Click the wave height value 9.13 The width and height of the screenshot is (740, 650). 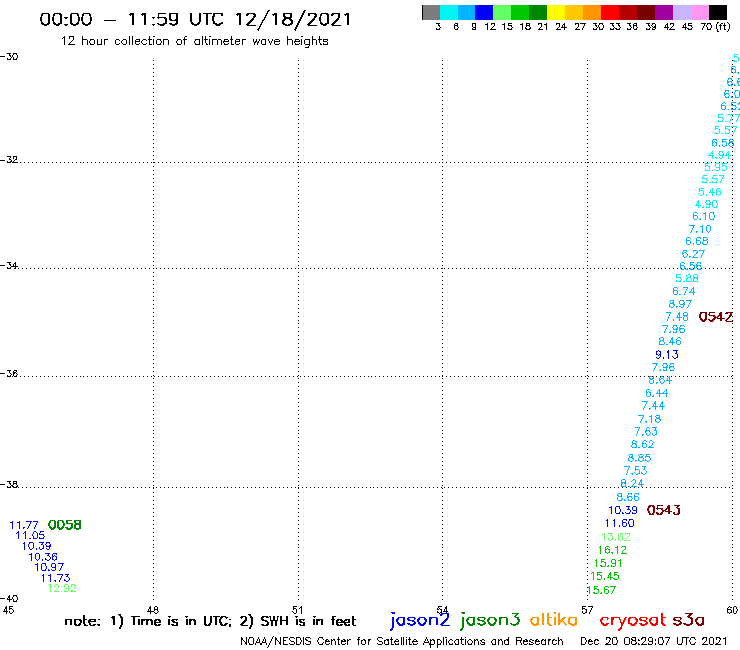666,354
